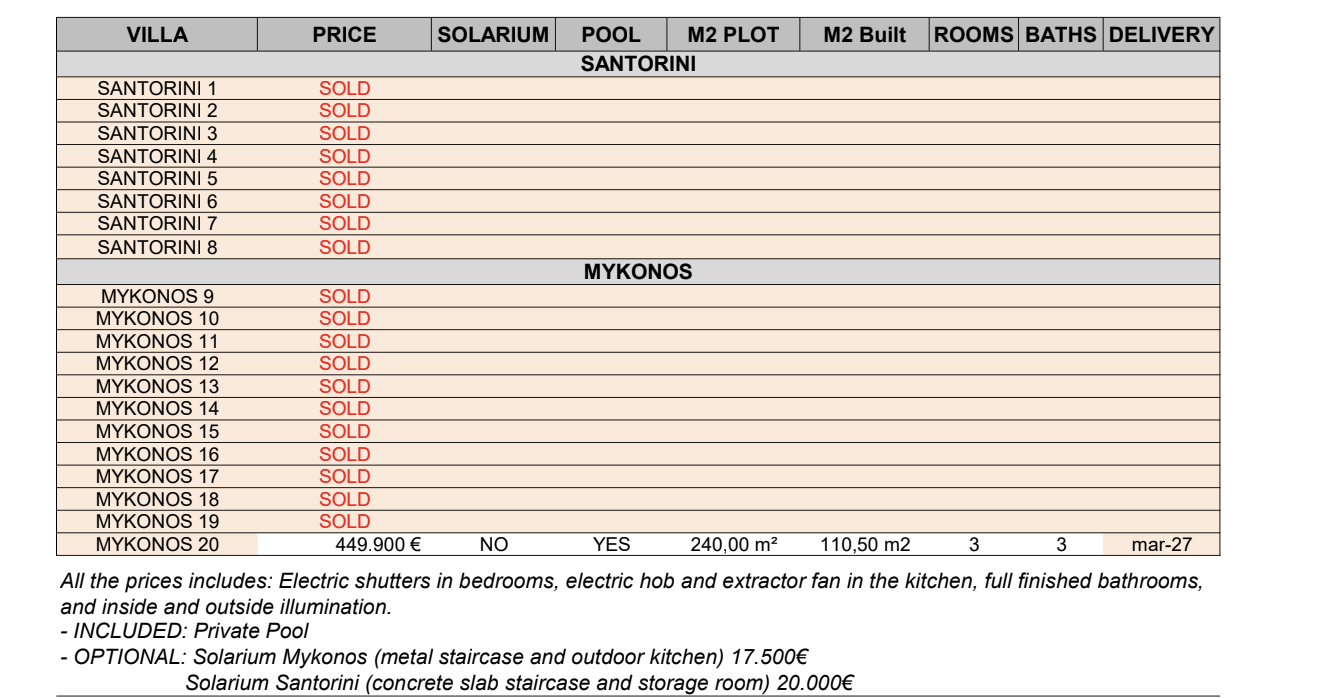This screenshot has width=1330, height=698.
Task: Click the DELIVERY column header
Action: click(1162, 35)
